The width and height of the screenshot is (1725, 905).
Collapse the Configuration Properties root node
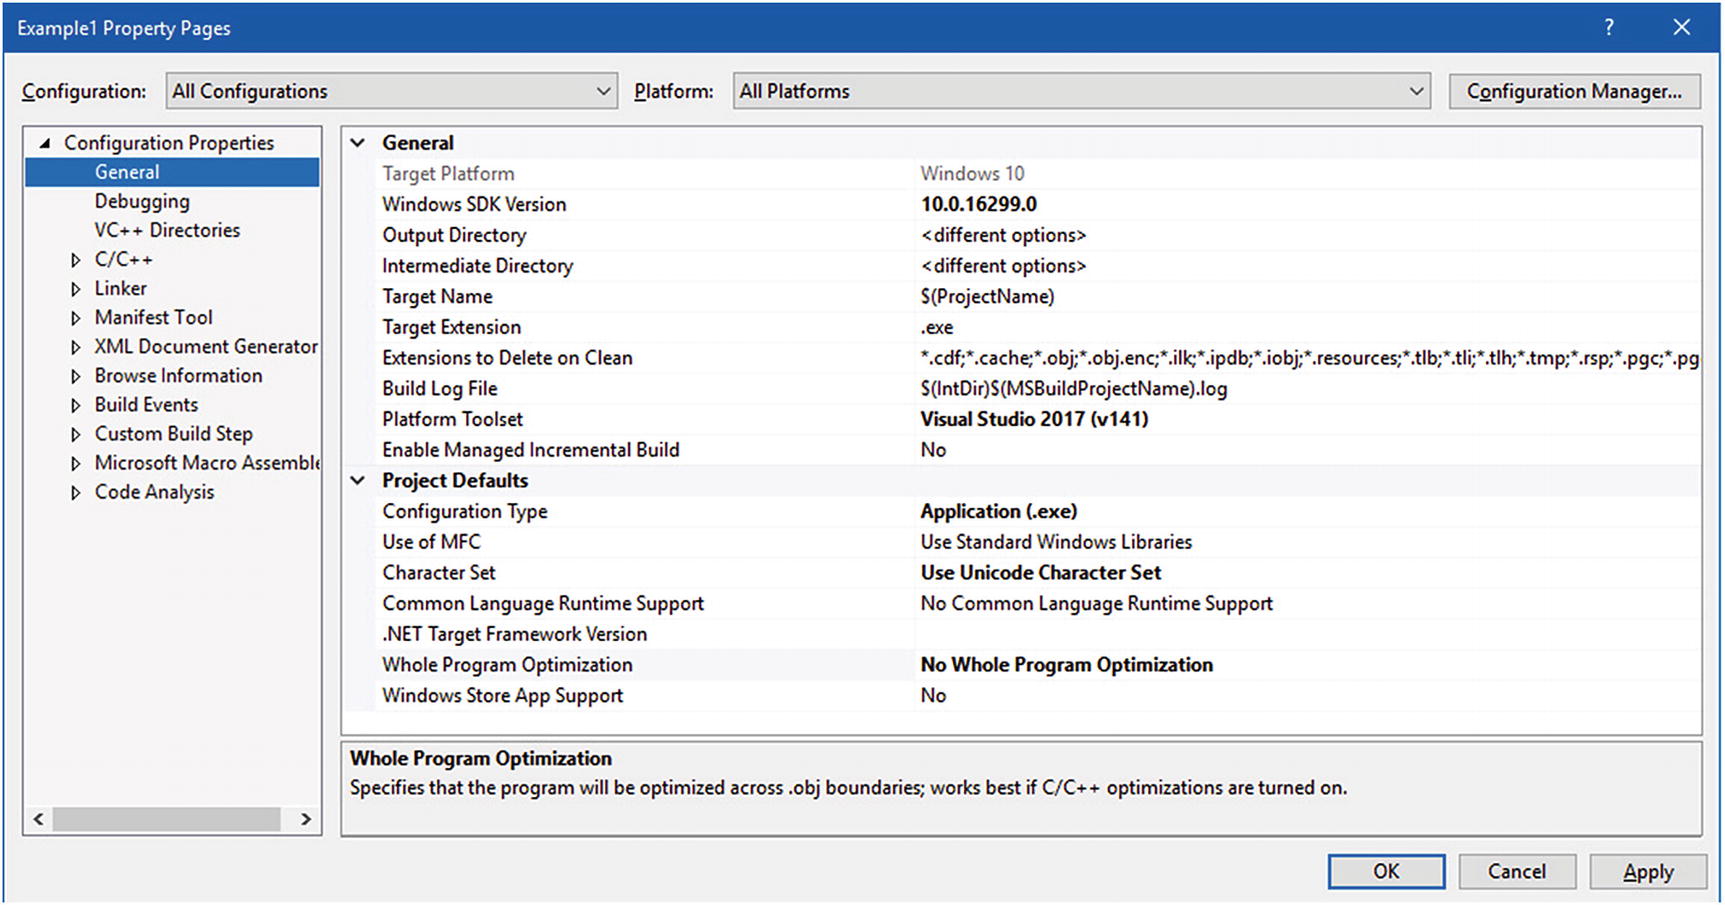[45, 144]
